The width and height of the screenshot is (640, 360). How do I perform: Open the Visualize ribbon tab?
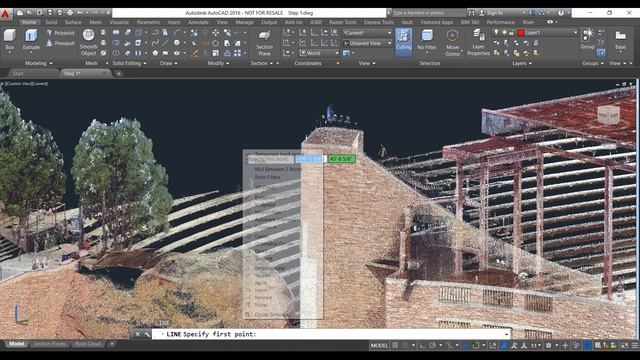point(119,22)
